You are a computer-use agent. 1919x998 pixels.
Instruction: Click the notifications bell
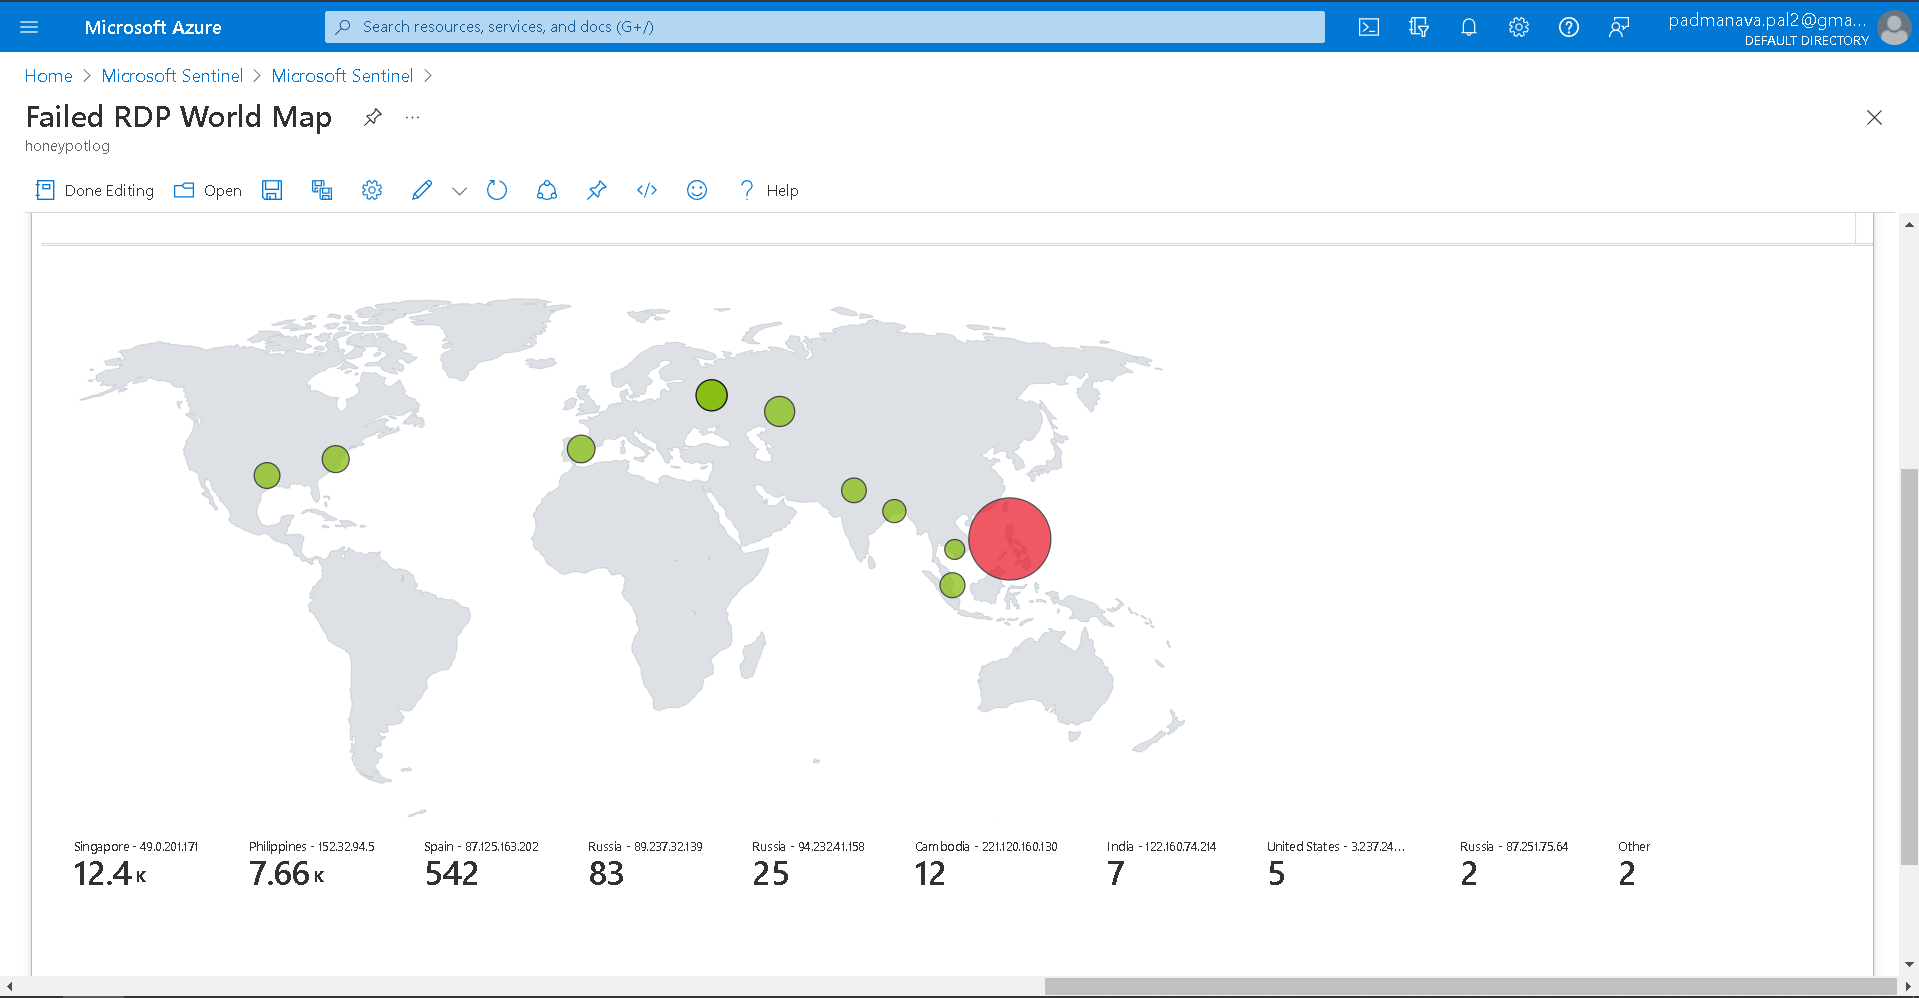coord(1468,27)
